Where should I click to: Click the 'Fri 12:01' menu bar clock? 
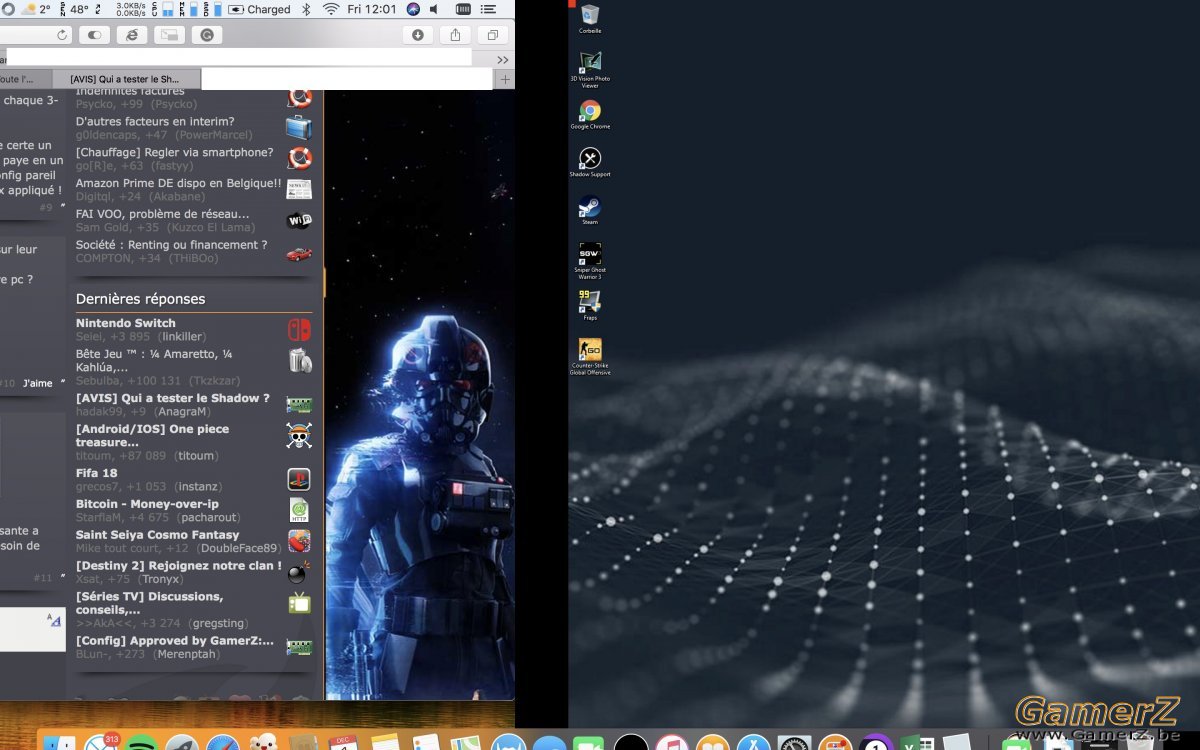(x=372, y=9)
